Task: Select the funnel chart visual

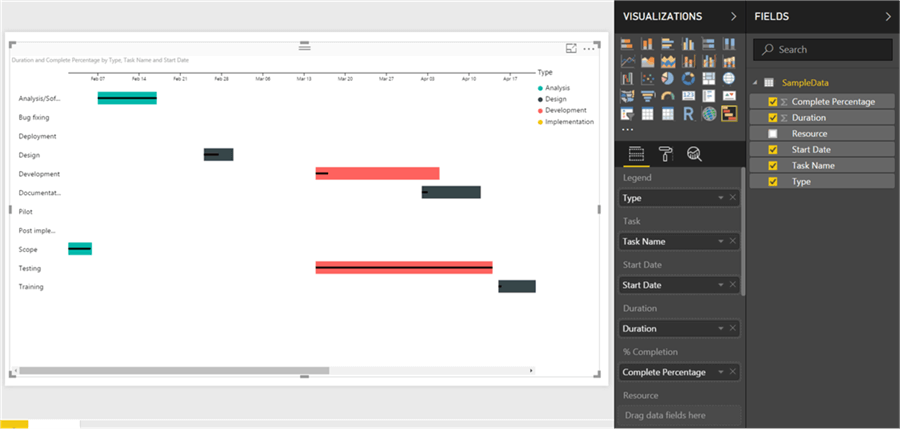Action: point(647,96)
